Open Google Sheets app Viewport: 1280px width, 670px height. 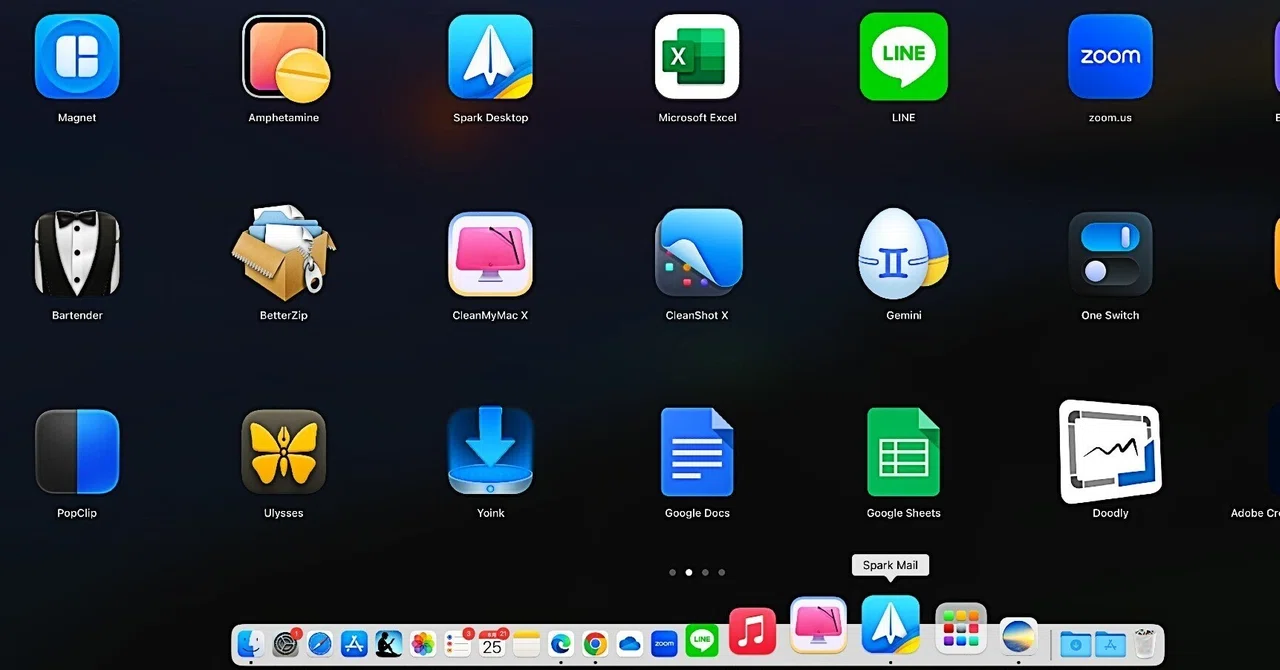click(x=903, y=452)
